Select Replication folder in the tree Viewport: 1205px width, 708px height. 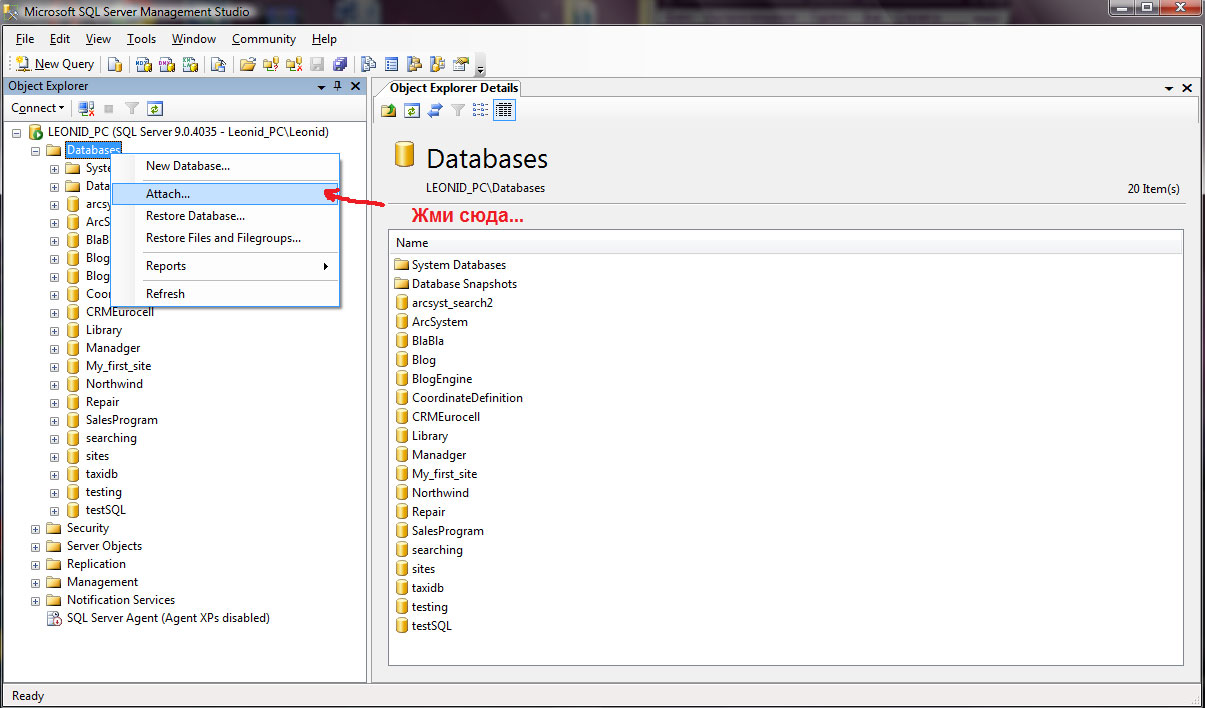click(x=96, y=564)
